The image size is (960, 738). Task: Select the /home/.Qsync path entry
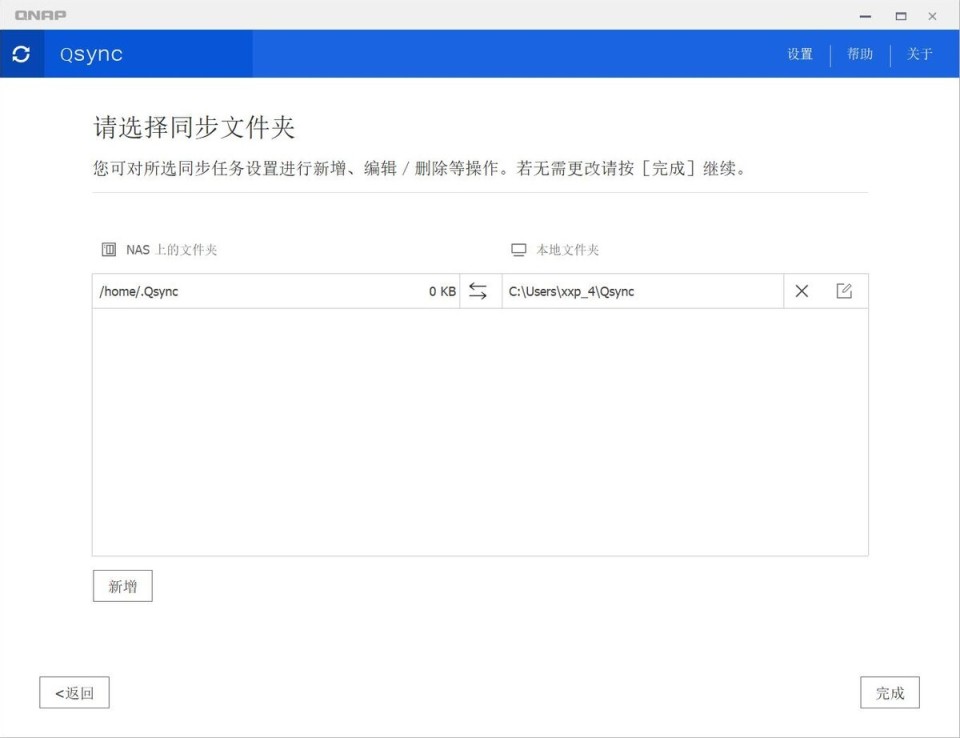(138, 291)
